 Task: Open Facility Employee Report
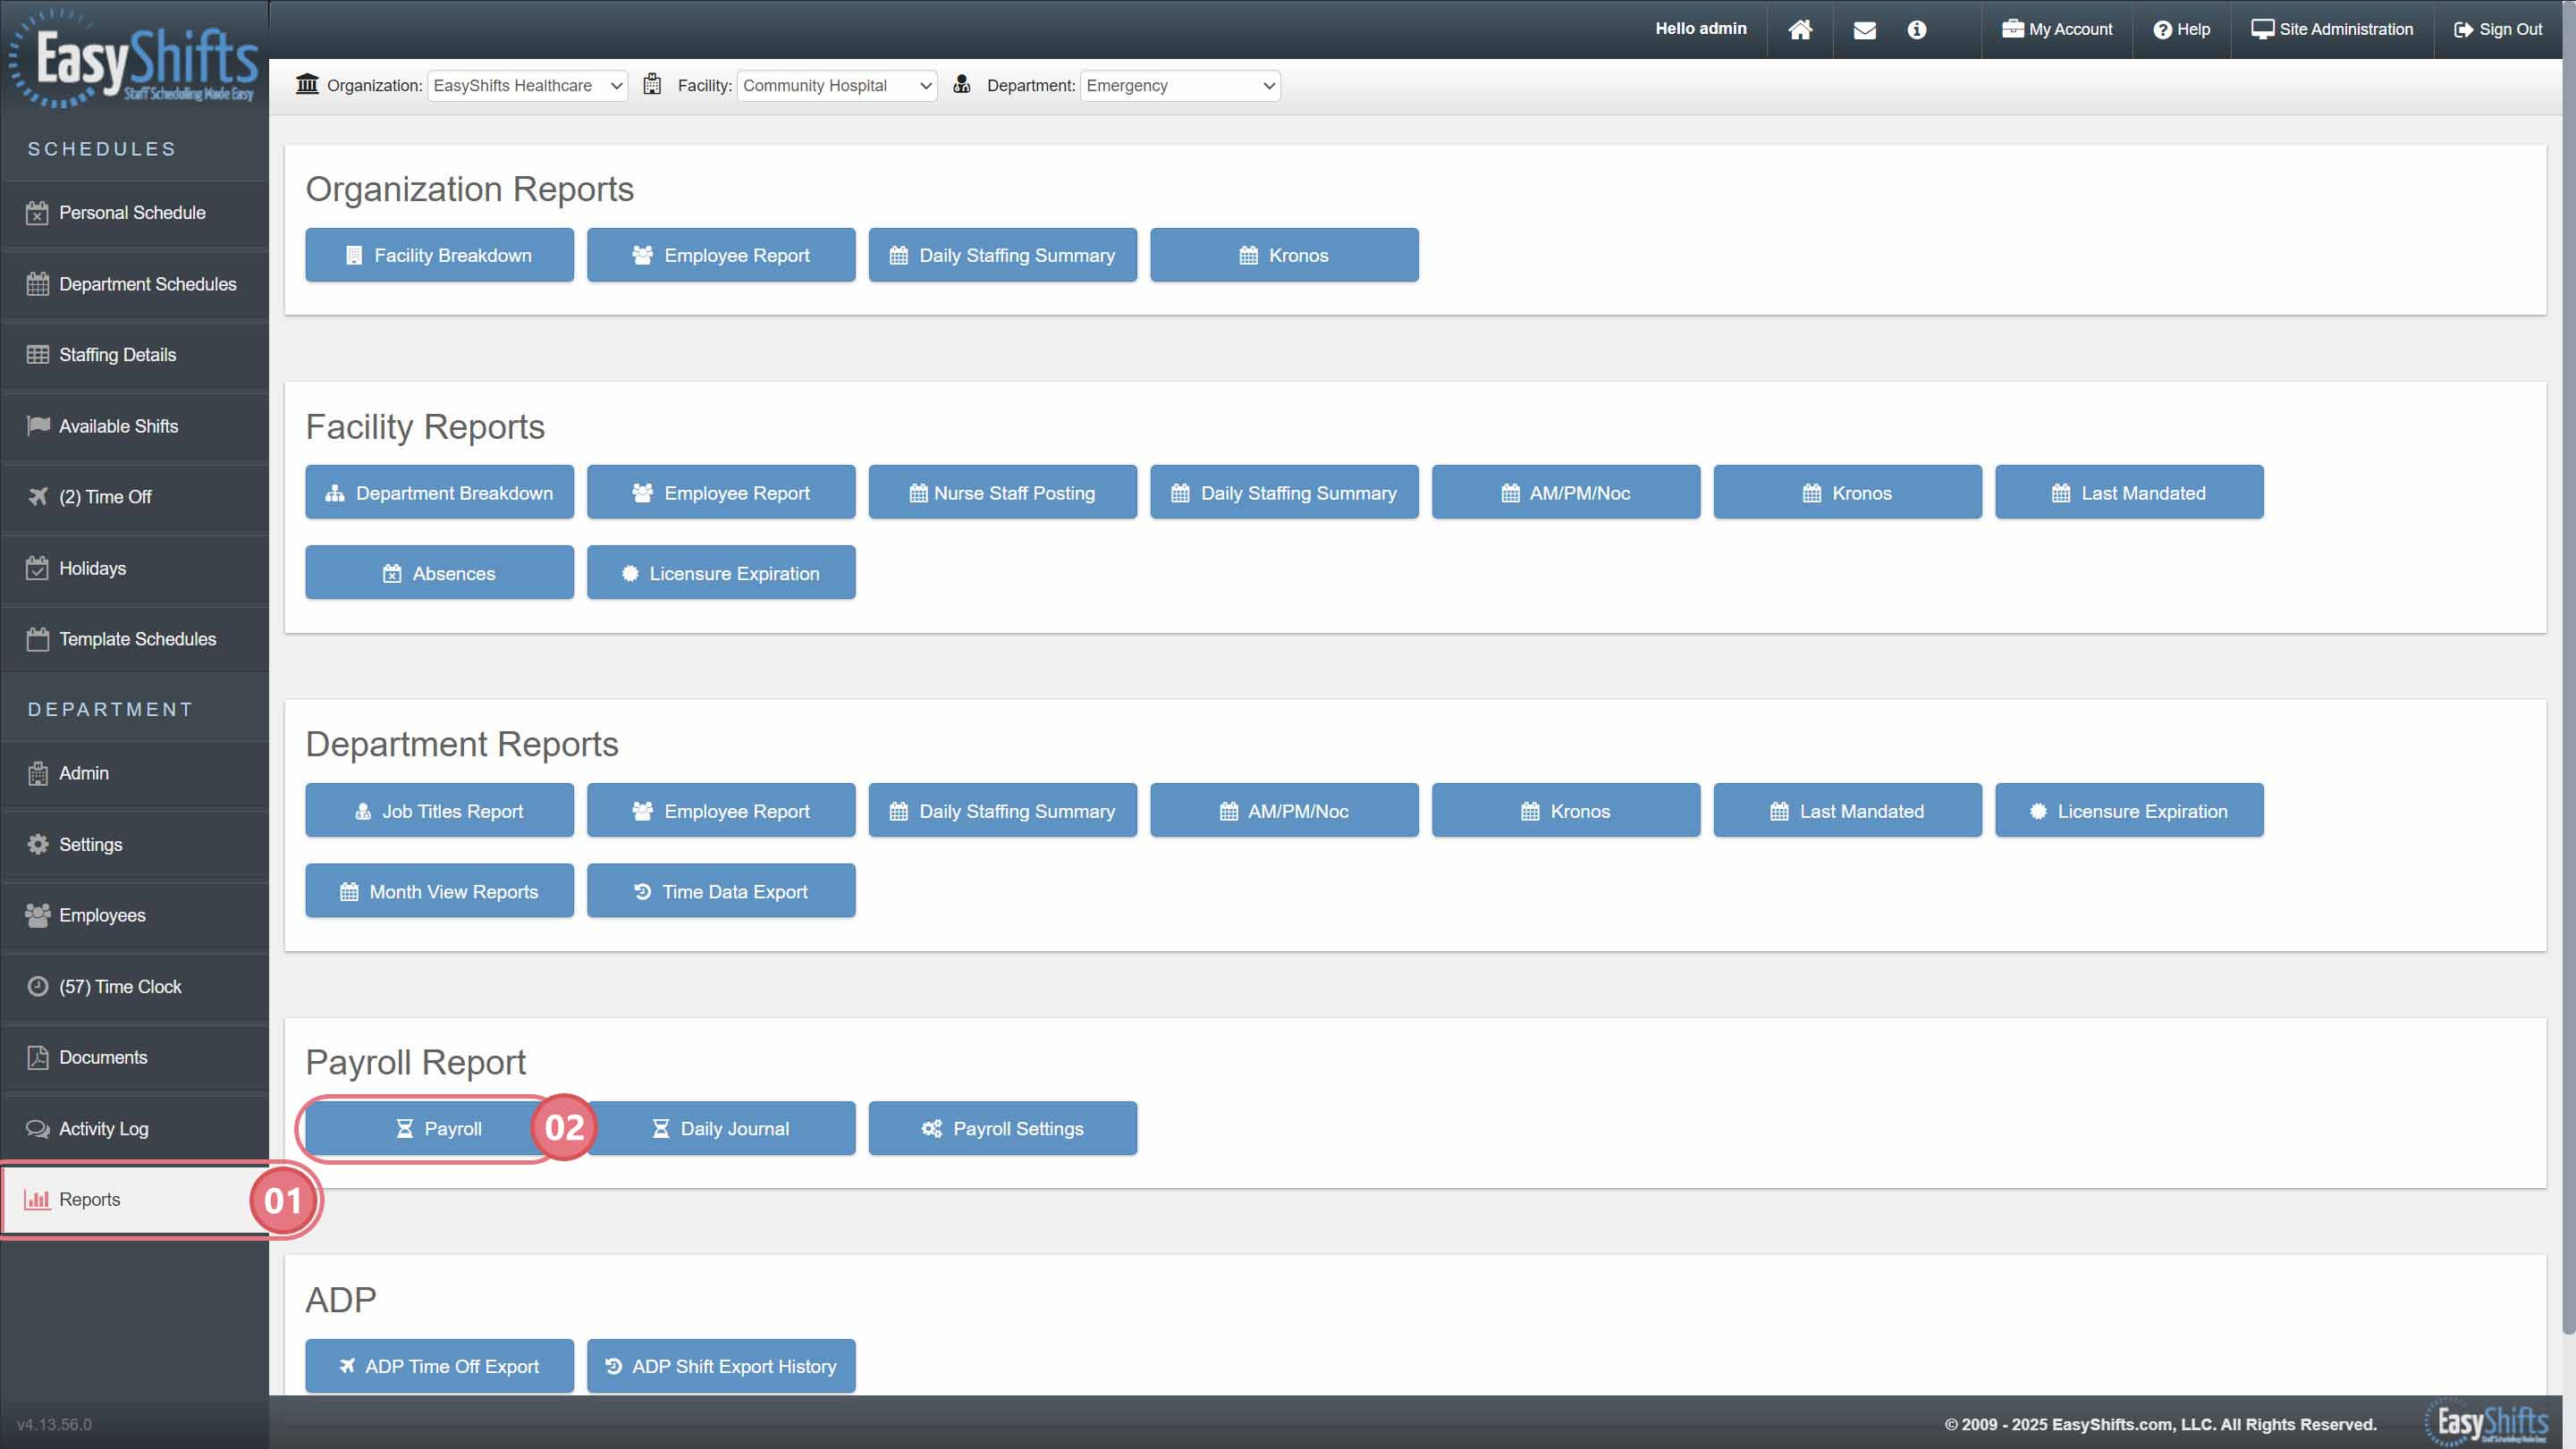(721, 492)
